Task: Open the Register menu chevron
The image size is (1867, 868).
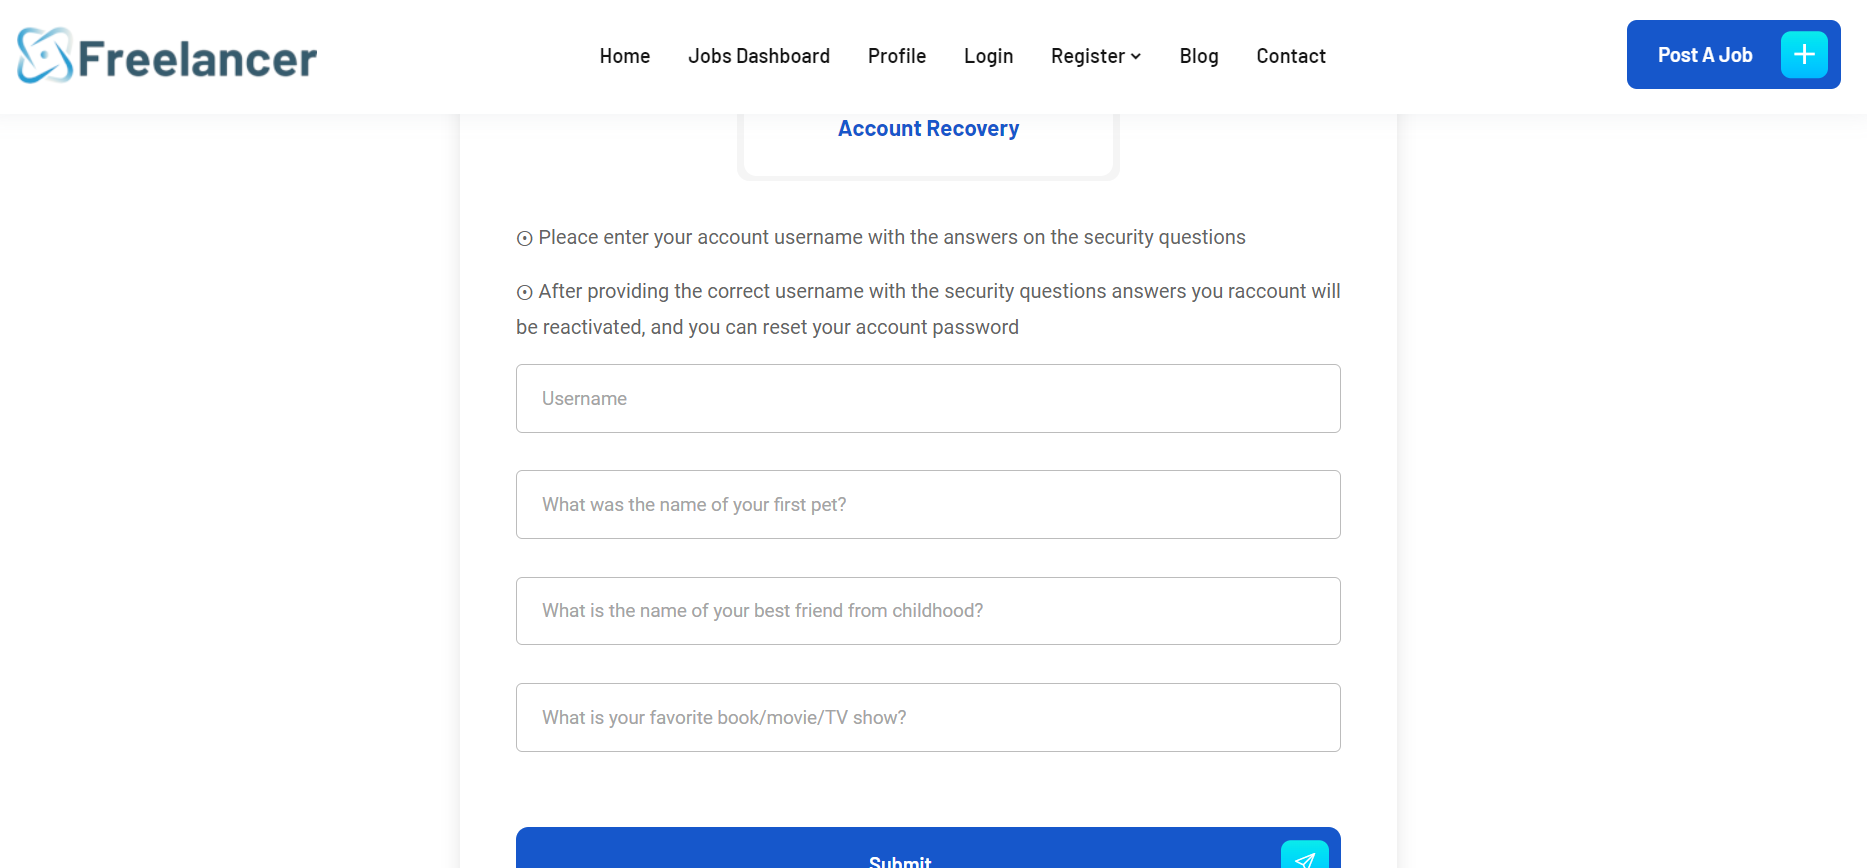Action: tap(1135, 57)
